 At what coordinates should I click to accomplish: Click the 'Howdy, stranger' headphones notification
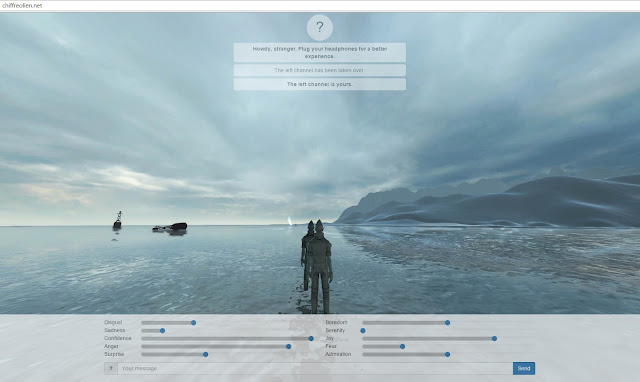320,52
